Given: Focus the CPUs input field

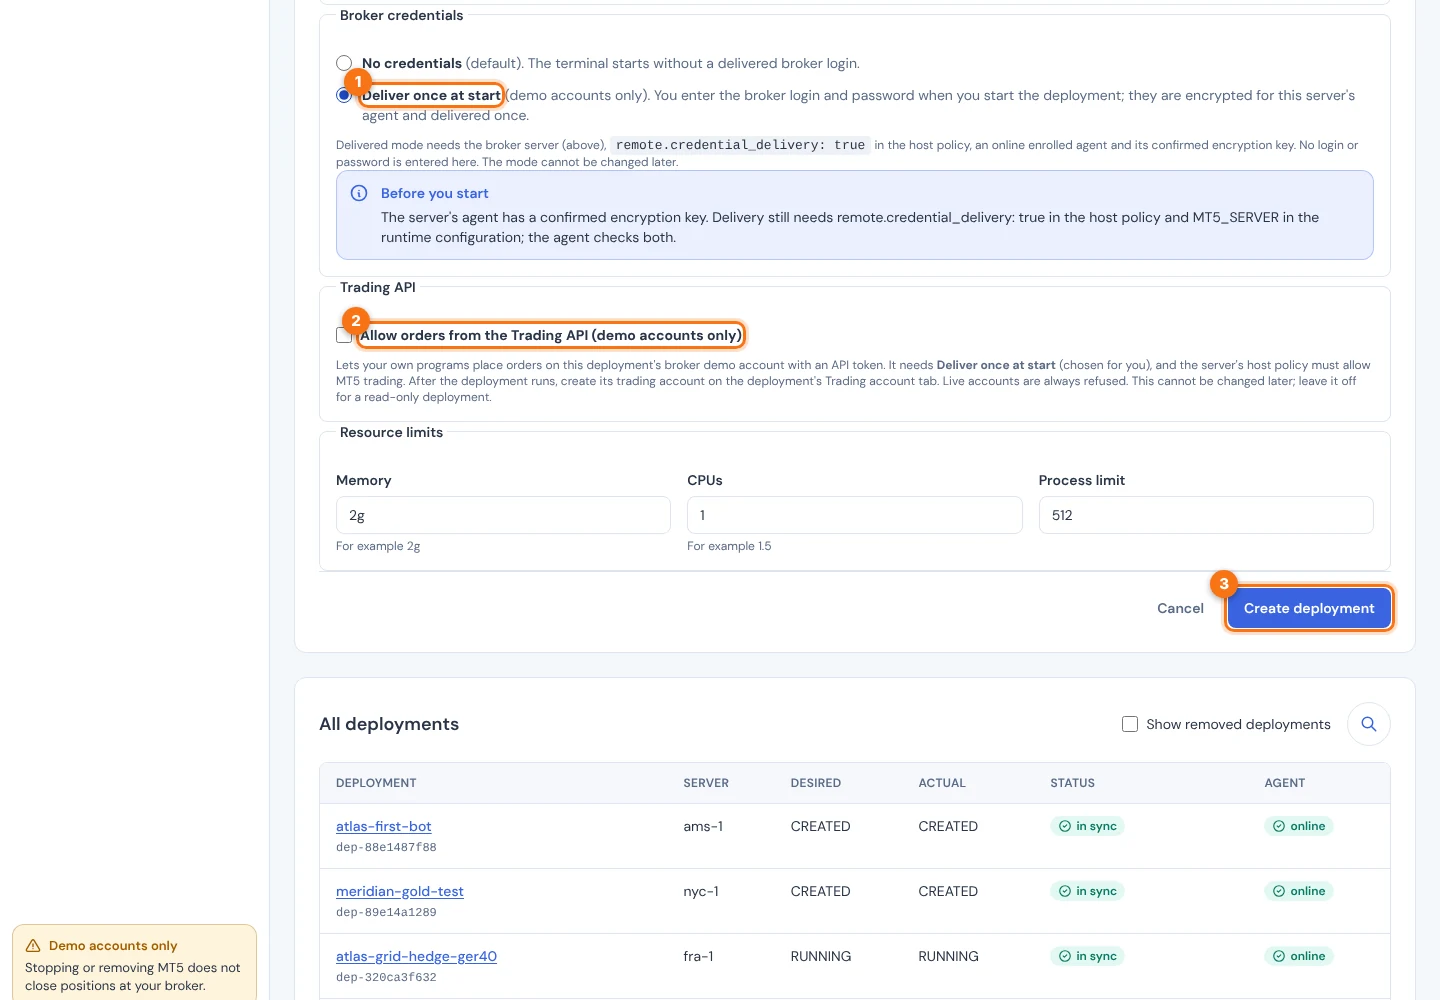Looking at the screenshot, I should 854,515.
